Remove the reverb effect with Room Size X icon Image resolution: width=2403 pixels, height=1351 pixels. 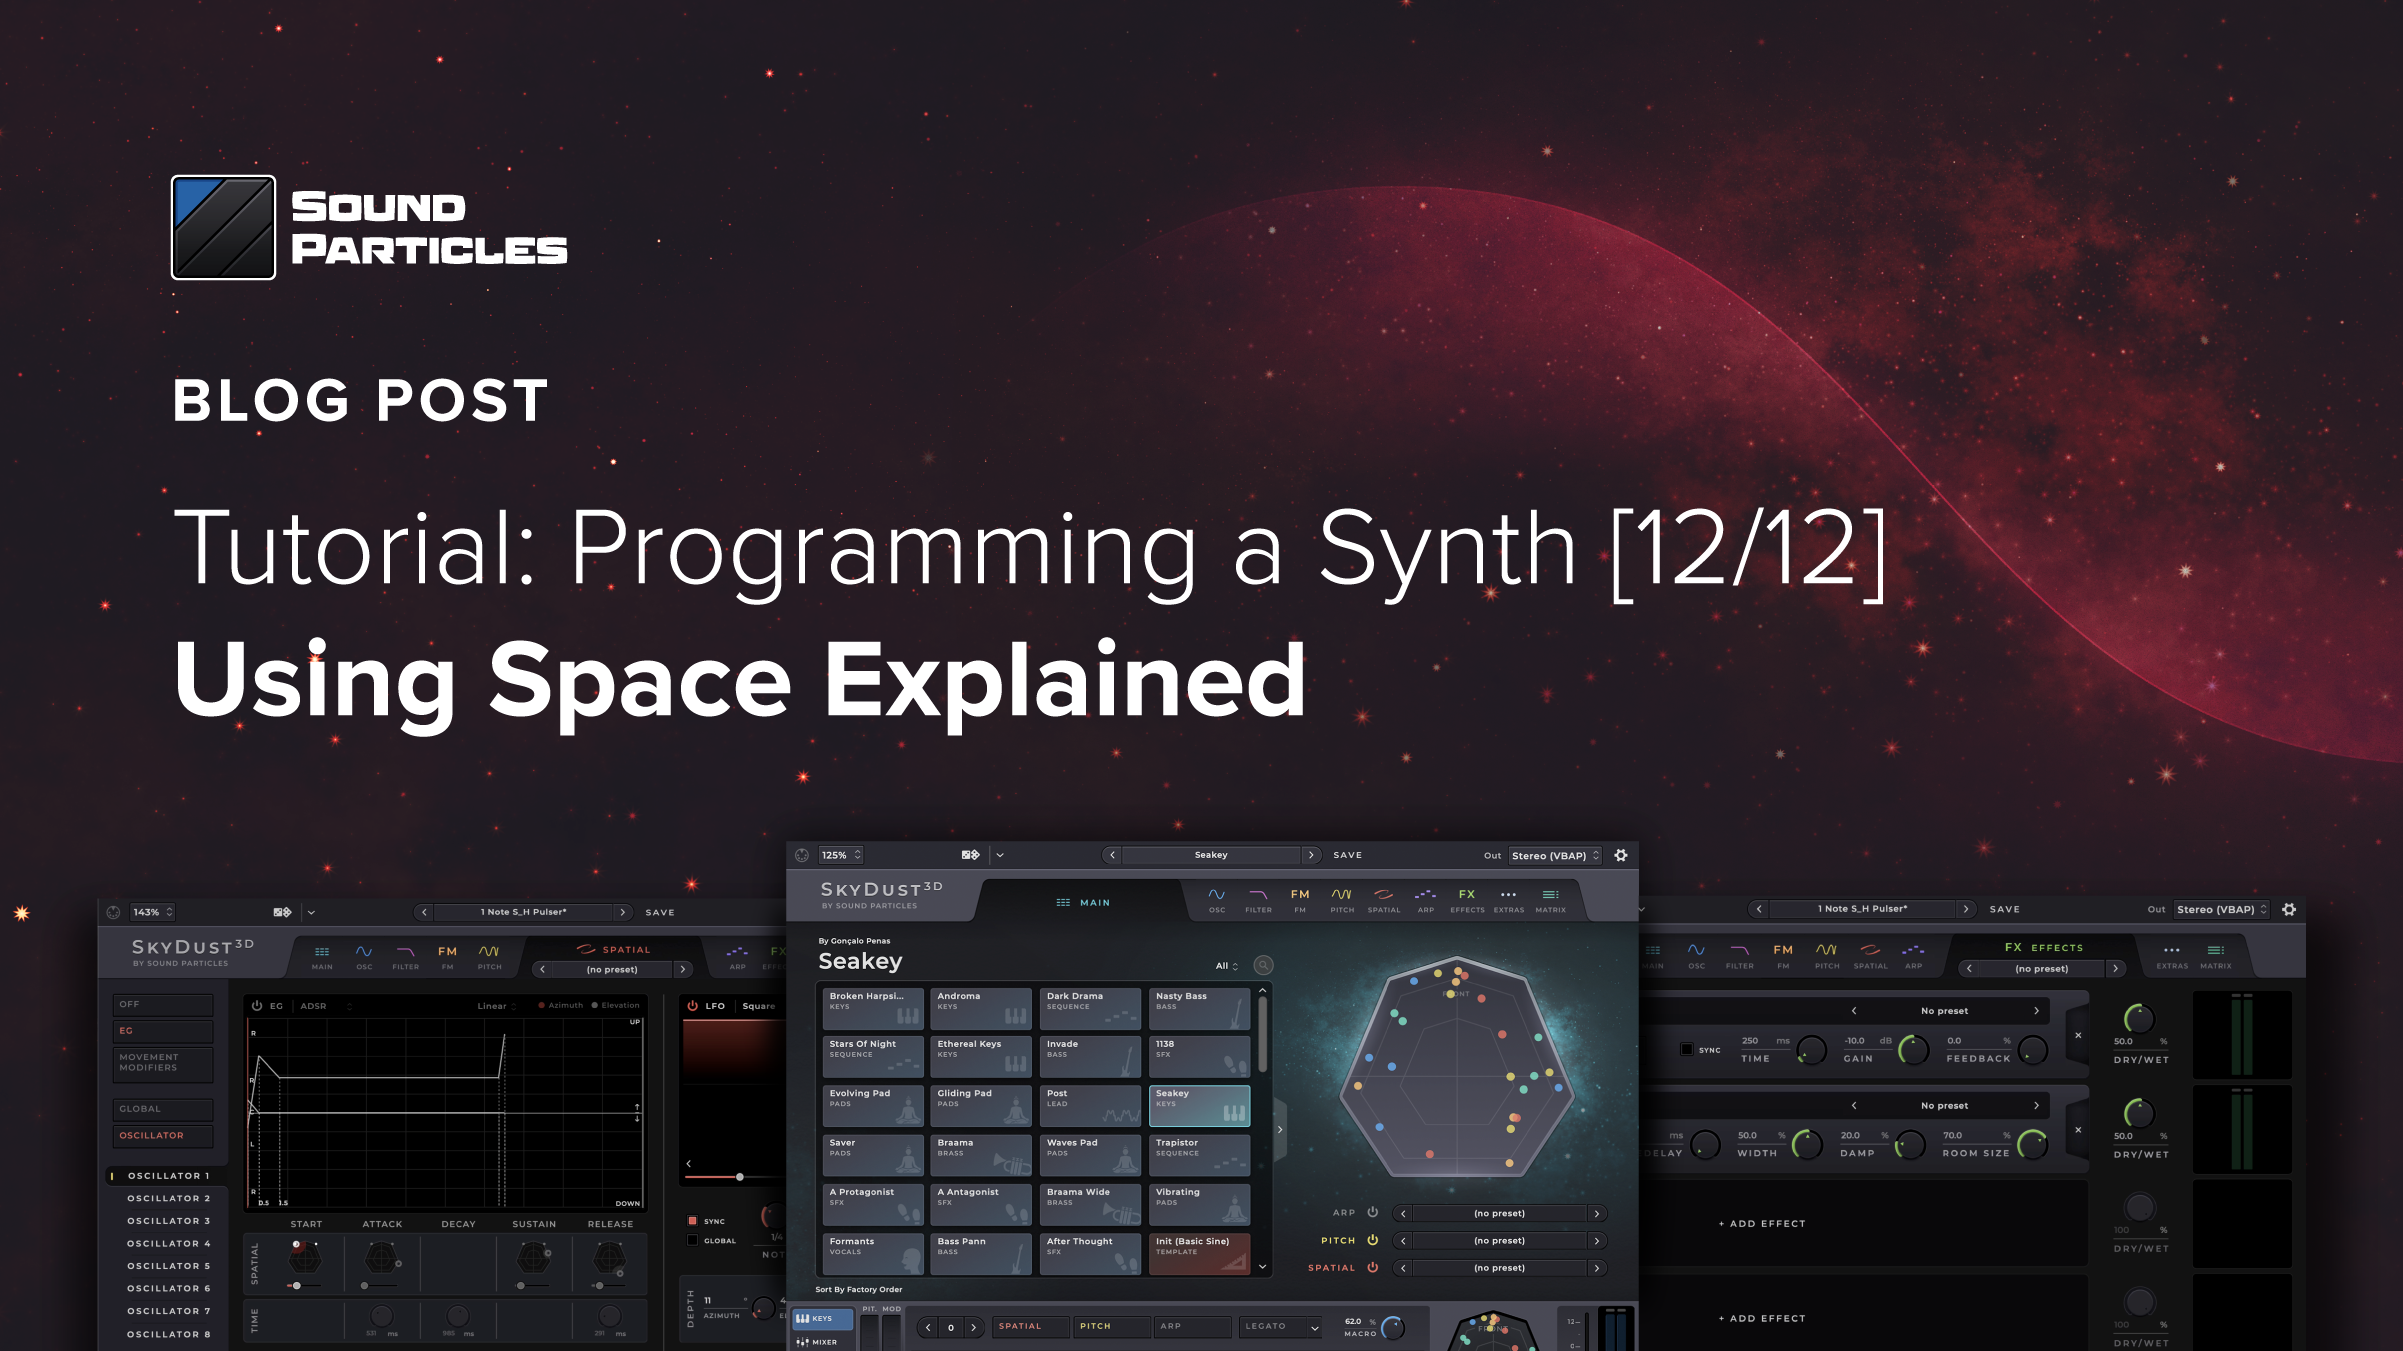2078,1130
